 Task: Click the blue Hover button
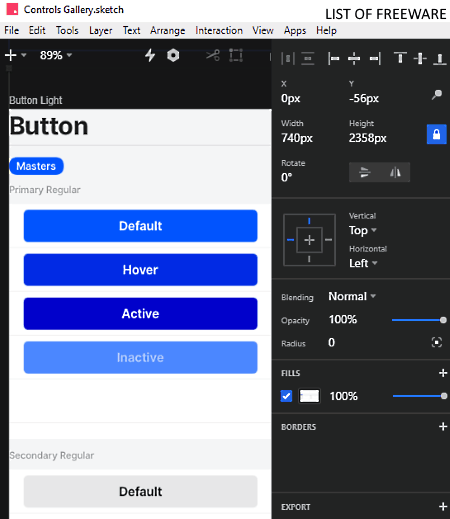[x=140, y=270]
